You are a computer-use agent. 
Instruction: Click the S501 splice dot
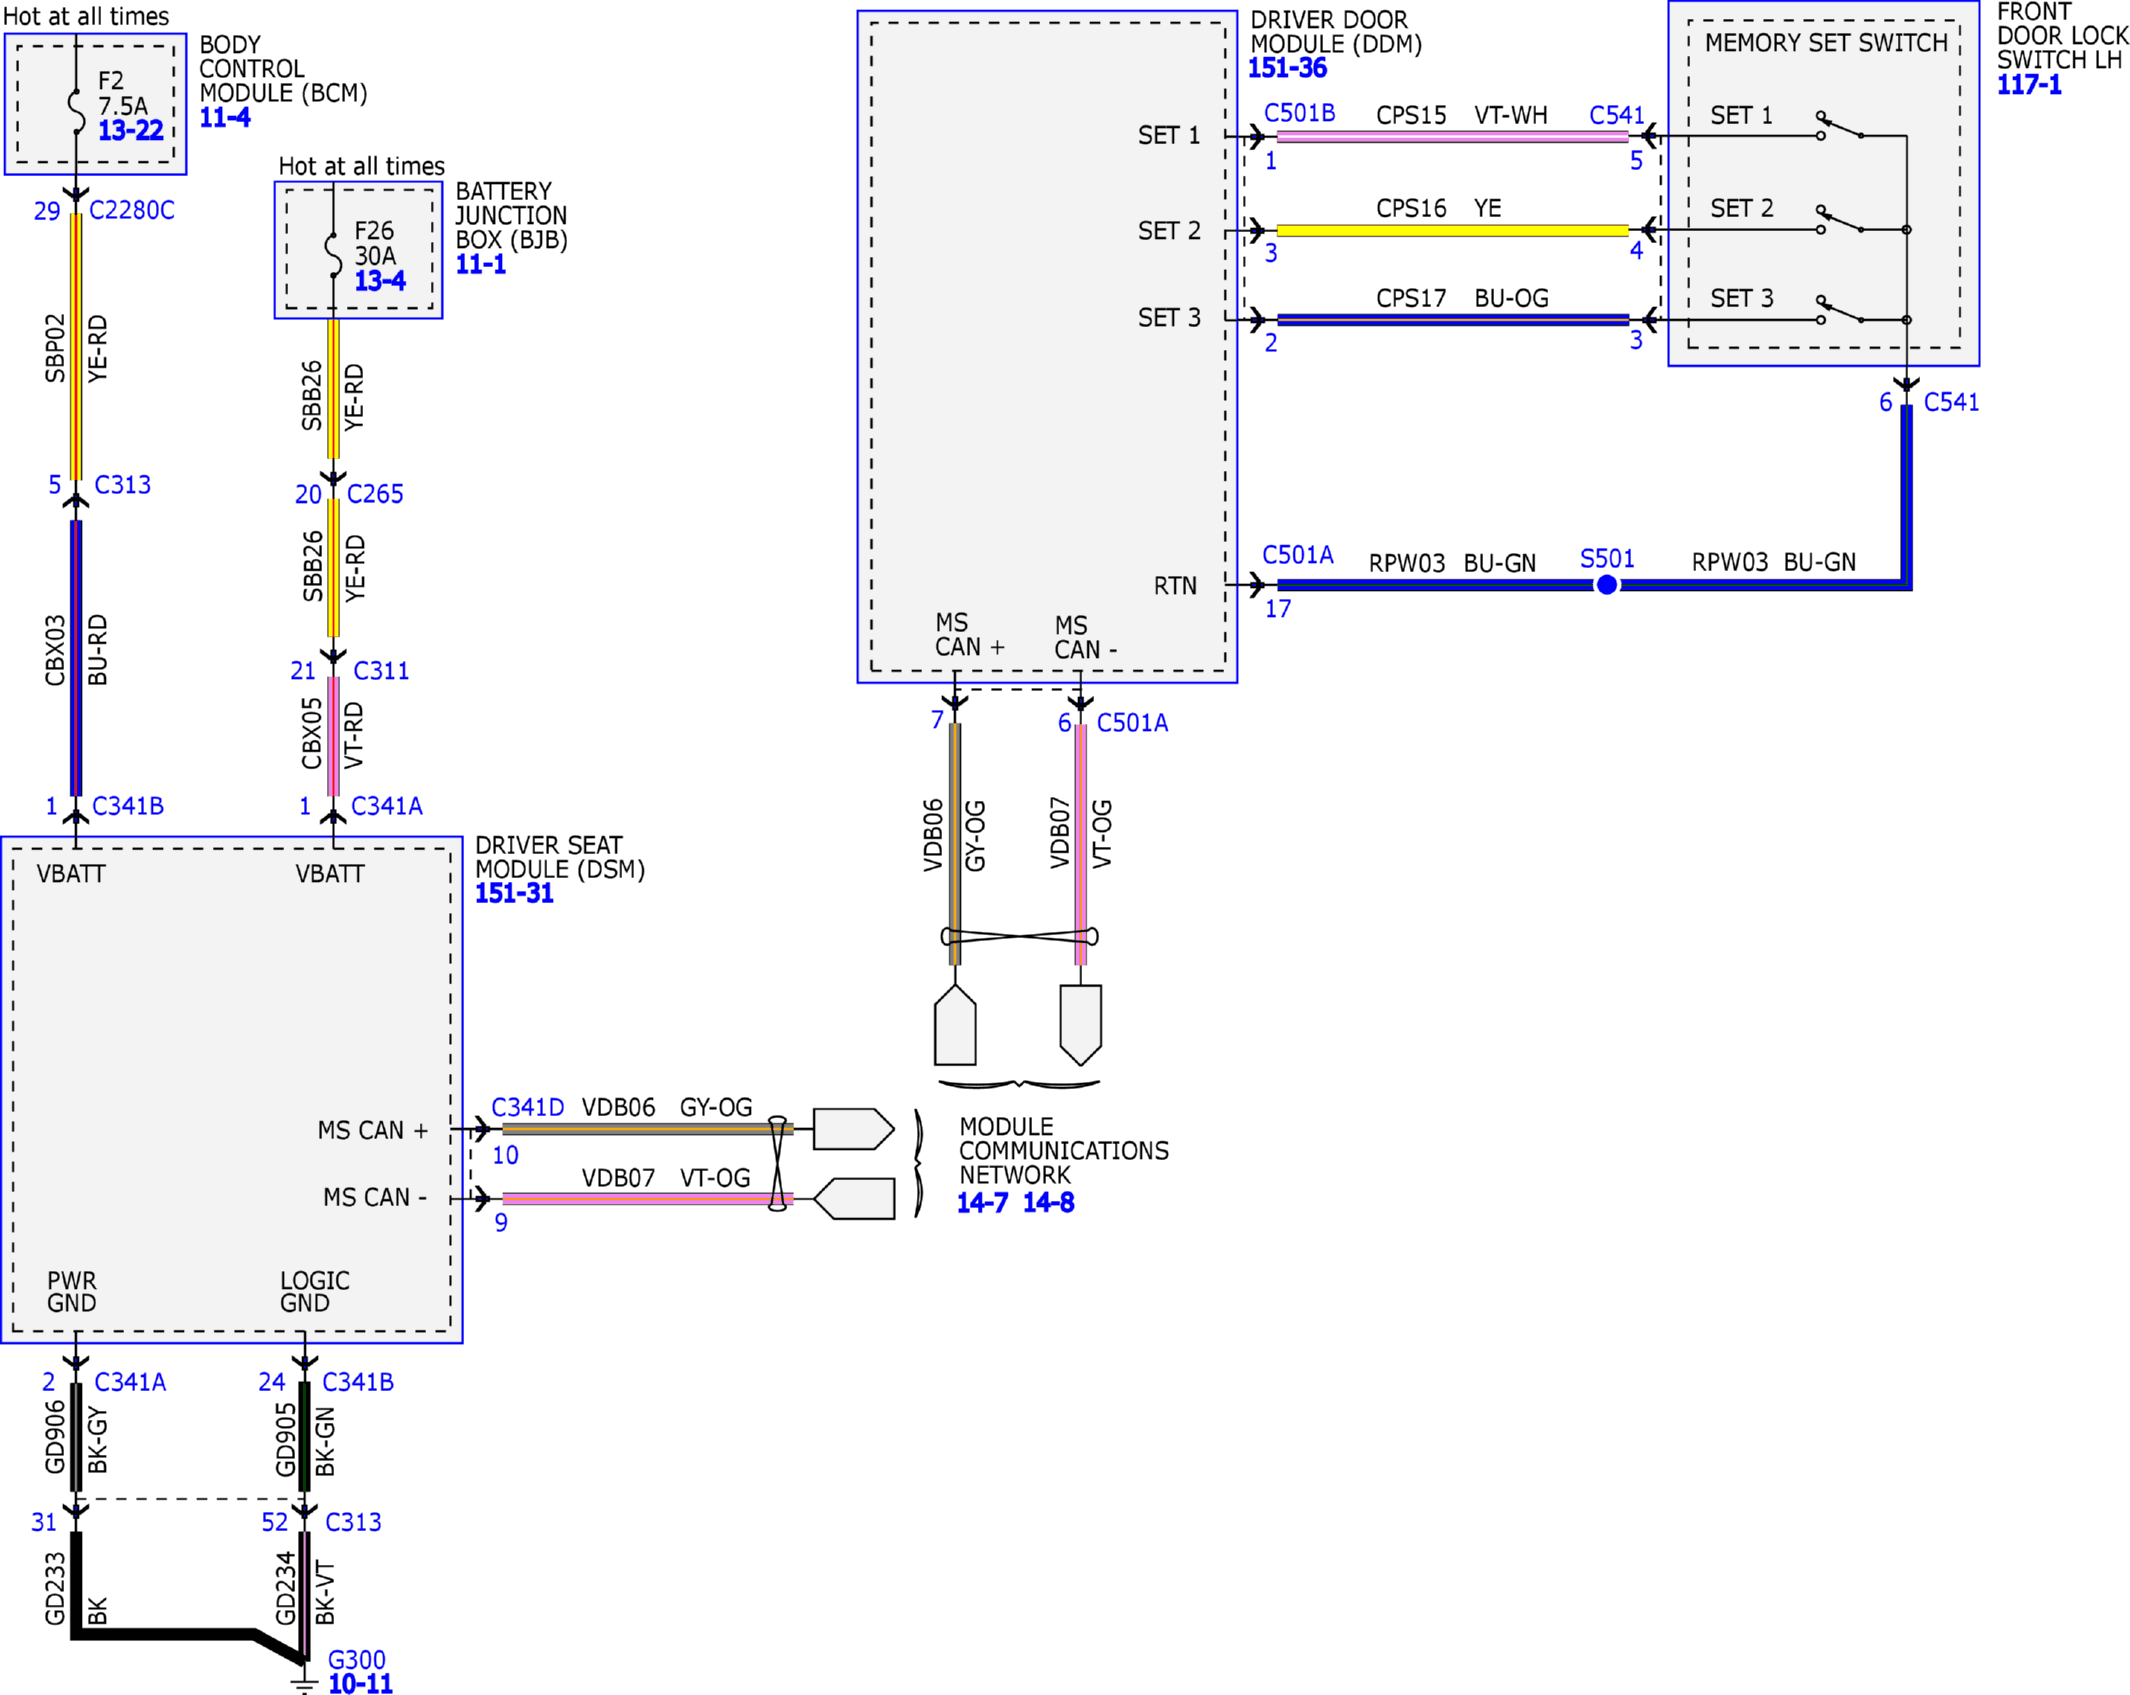(x=1606, y=585)
